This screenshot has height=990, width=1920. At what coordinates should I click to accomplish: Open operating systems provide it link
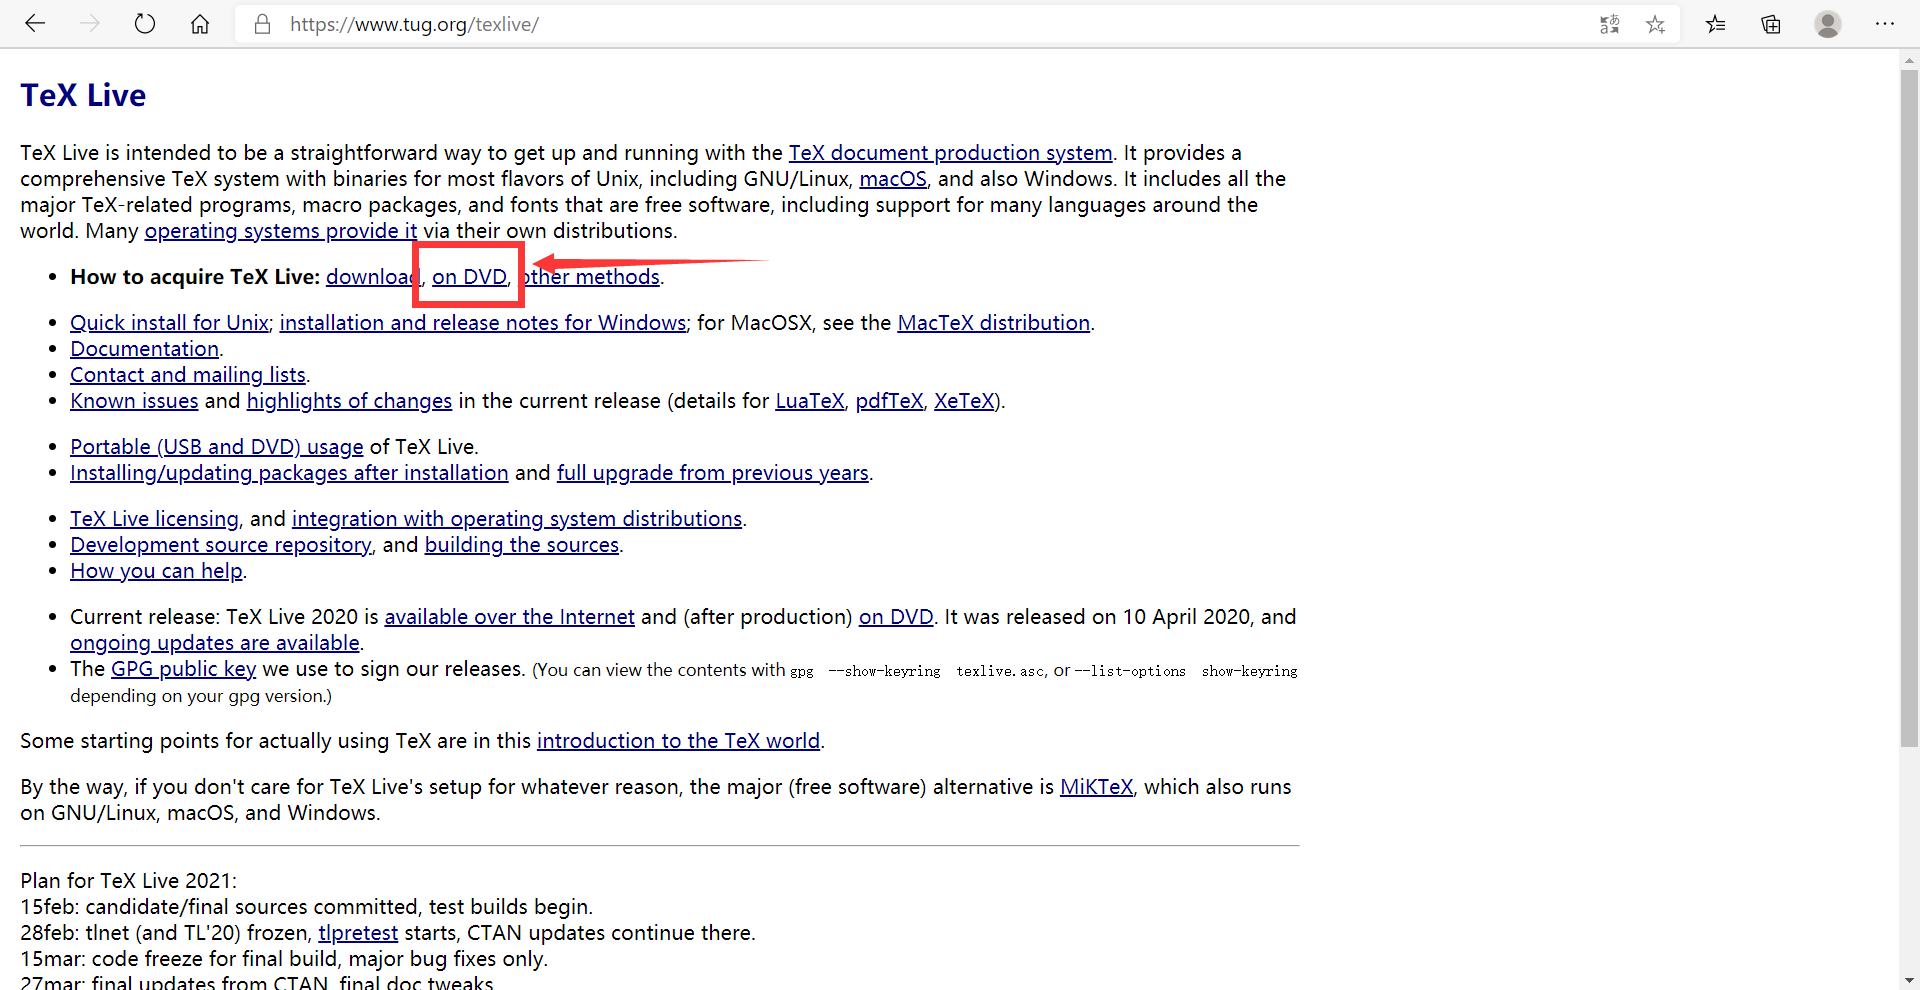click(x=281, y=231)
